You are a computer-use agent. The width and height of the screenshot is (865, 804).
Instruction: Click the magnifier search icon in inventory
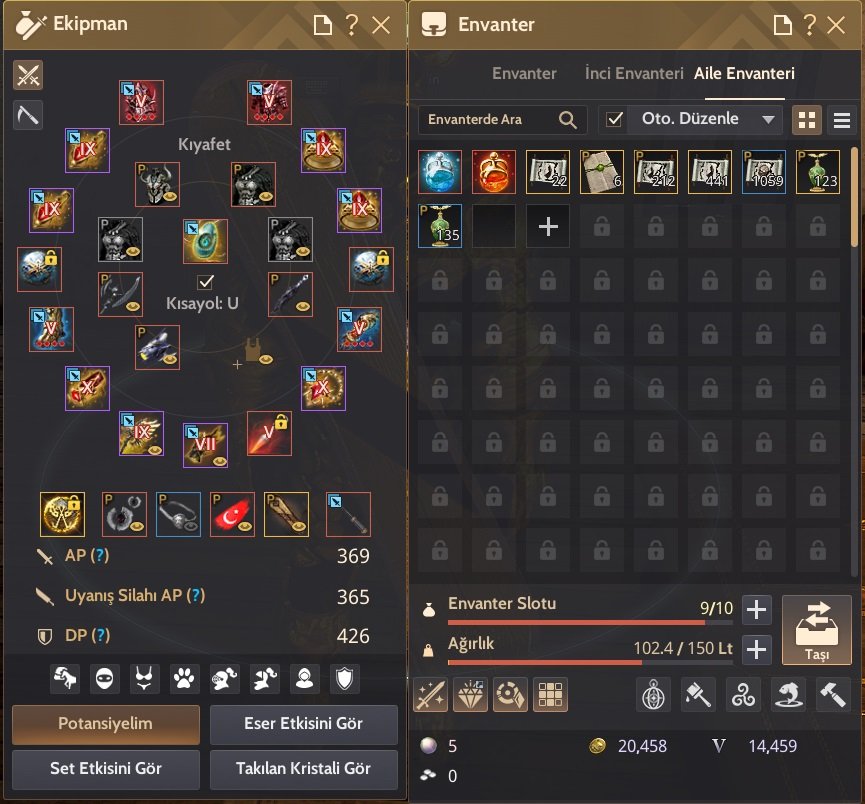(x=568, y=120)
